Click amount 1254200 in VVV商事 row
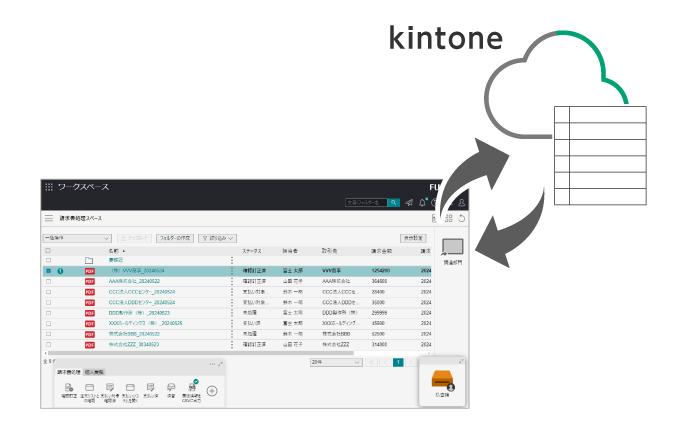This screenshot has width=686, height=431. click(381, 271)
